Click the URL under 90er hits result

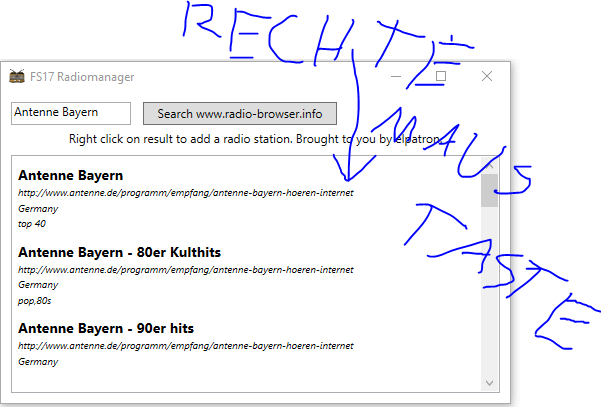pos(186,346)
